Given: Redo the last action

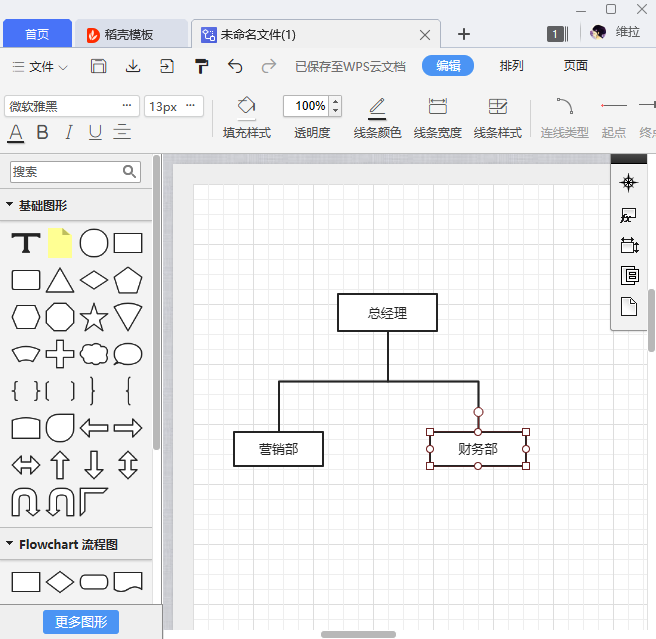Looking at the screenshot, I should coord(269,66).
